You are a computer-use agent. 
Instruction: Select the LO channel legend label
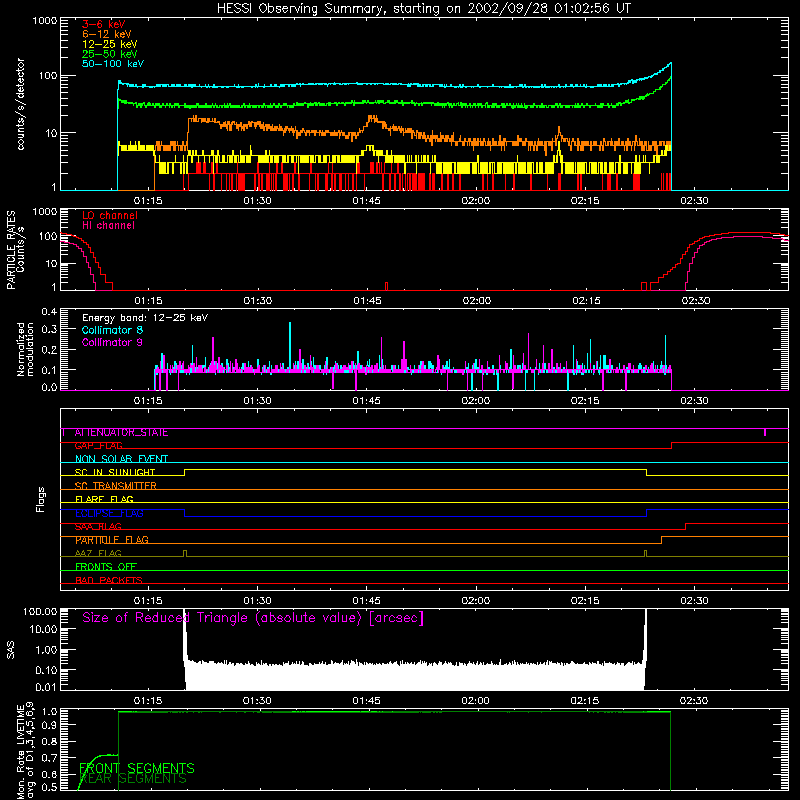pyautogui.click(x=110, y=215)
